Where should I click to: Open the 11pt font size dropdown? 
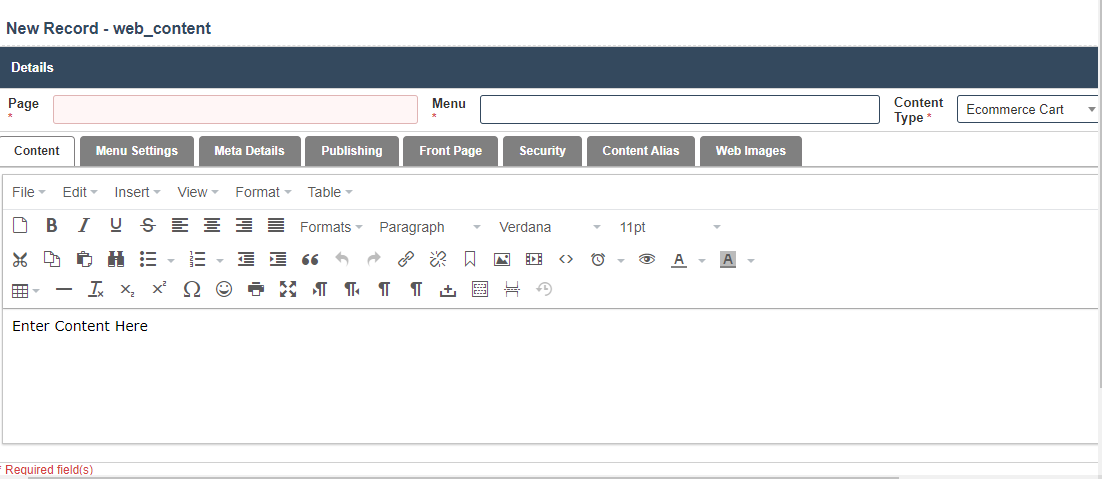tap(669, 227)
